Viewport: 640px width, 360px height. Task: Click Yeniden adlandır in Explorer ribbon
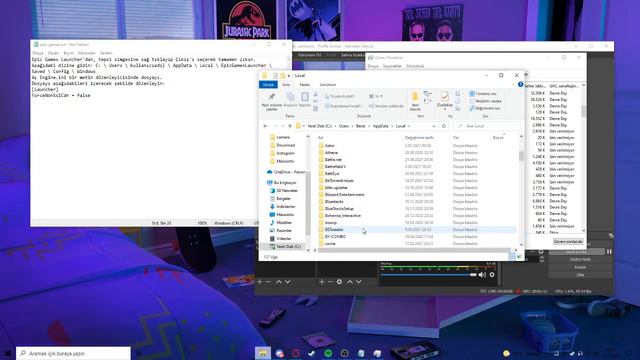386,106
